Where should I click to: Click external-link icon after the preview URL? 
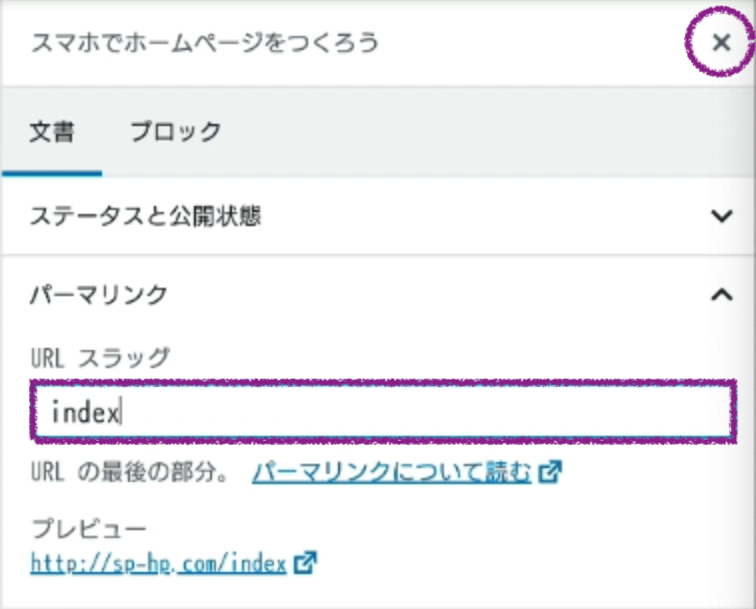click(x=305, y=563)
